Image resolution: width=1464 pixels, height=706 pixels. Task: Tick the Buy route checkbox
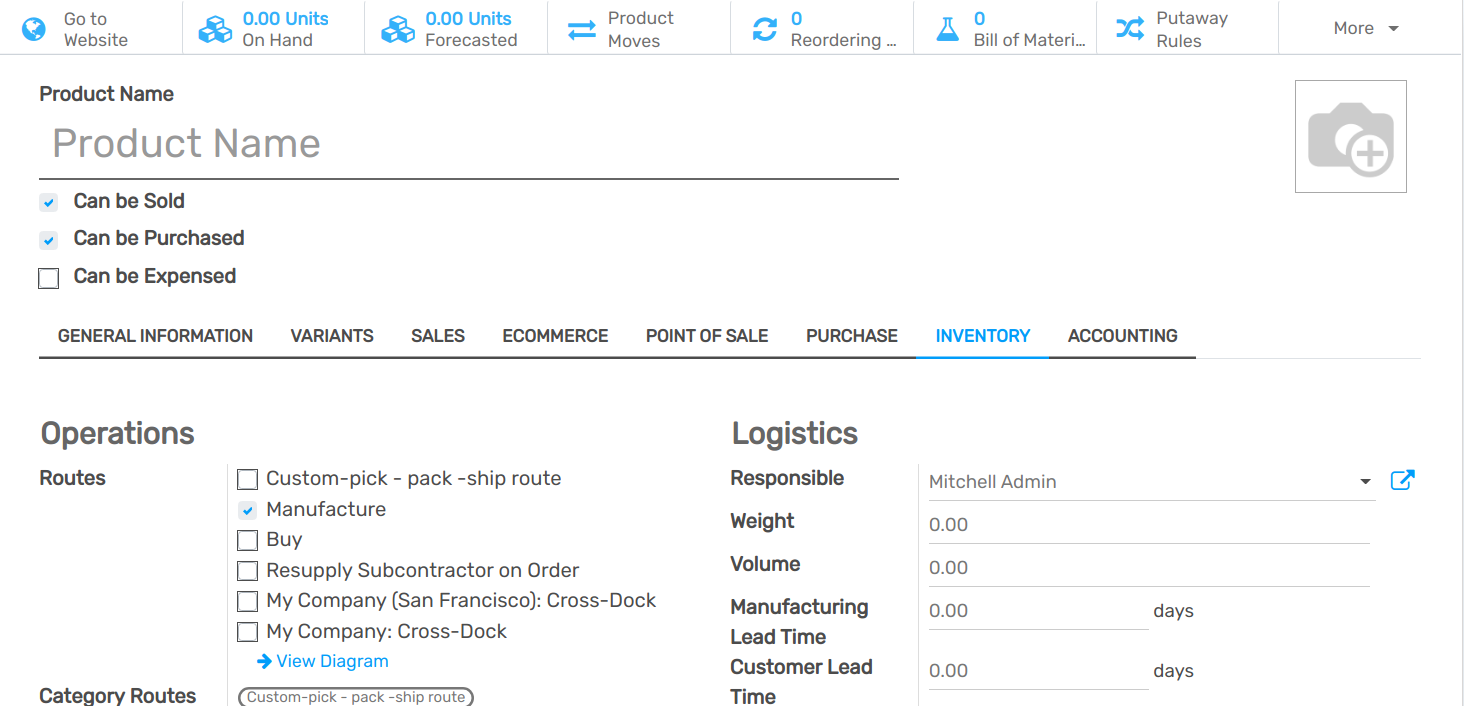[x=247, y=541]
